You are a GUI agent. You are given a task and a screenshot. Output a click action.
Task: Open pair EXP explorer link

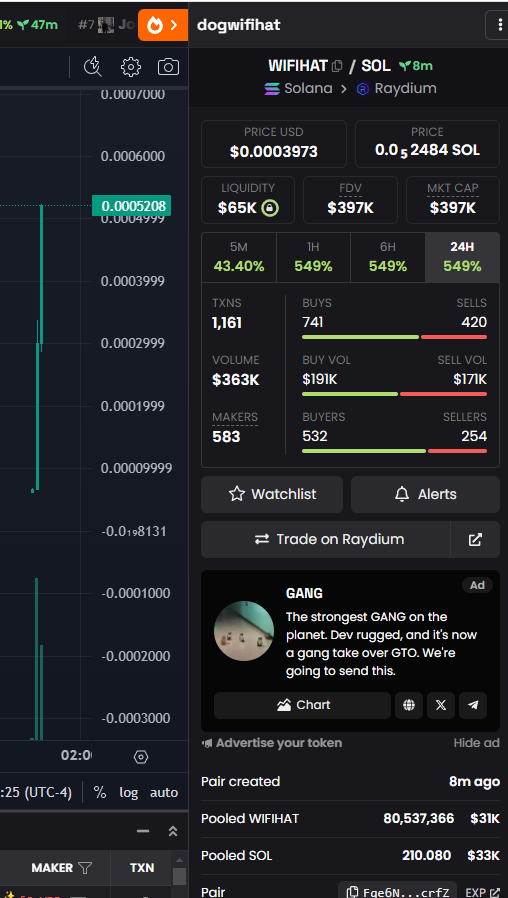tap(483, 892)
